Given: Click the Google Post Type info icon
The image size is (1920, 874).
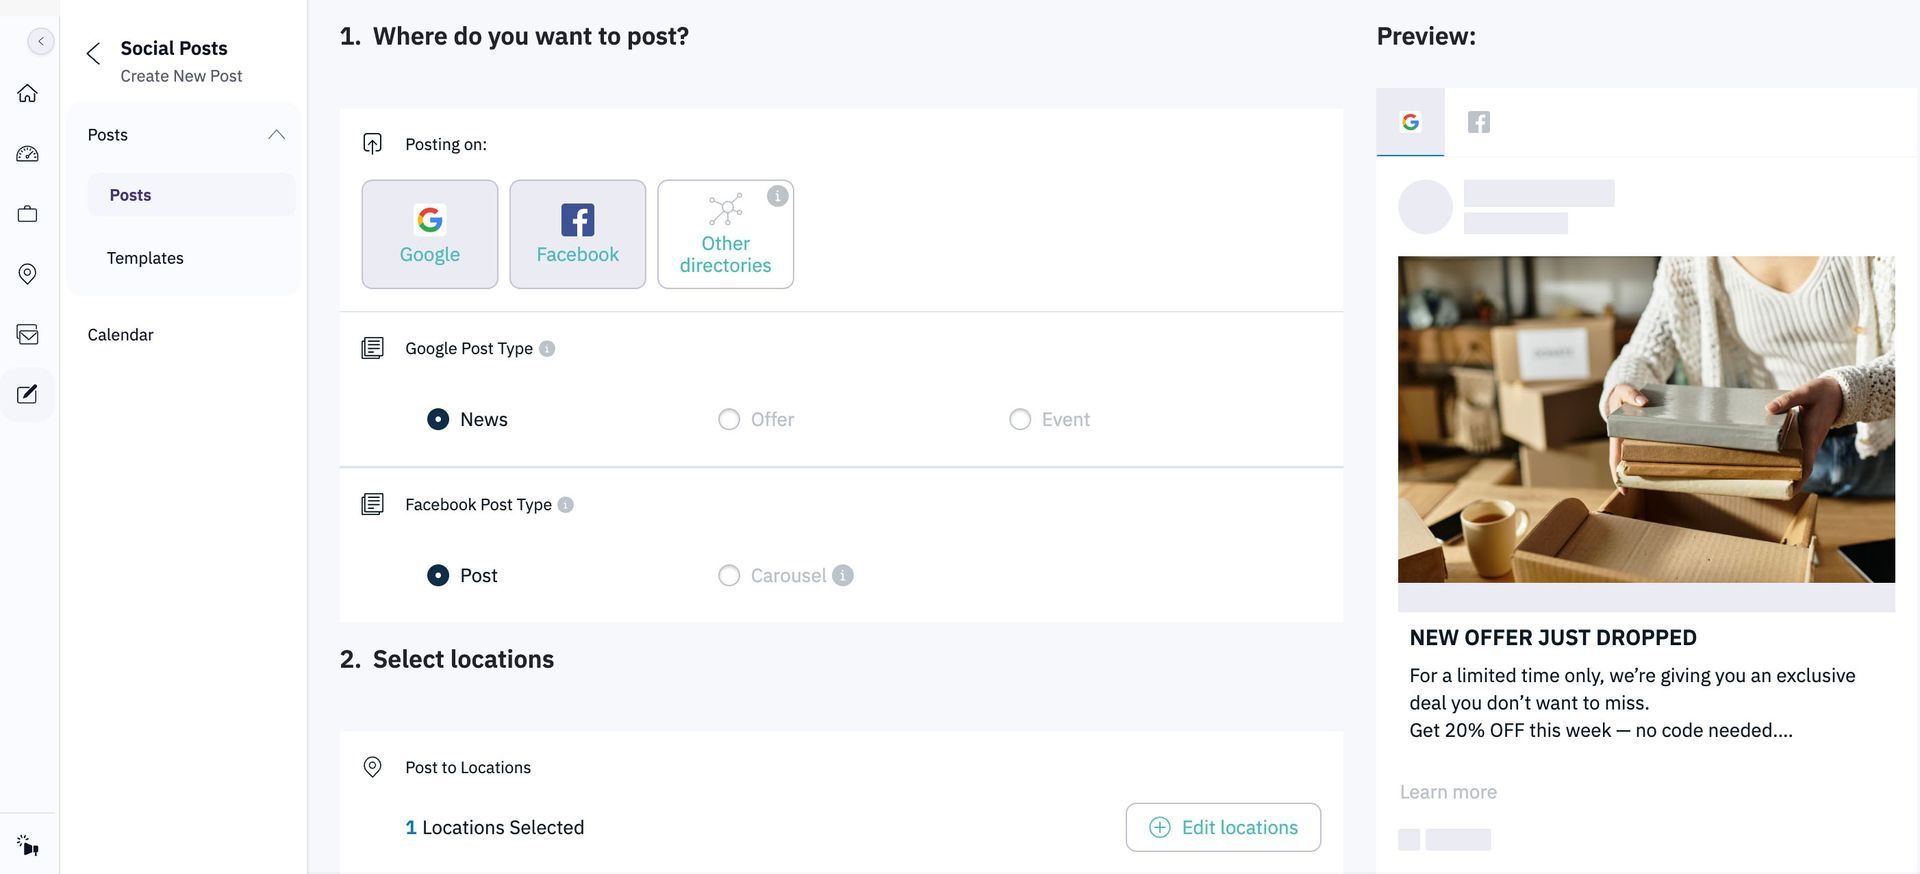Looking at the screenshot, I should click(x=547, y=349).
